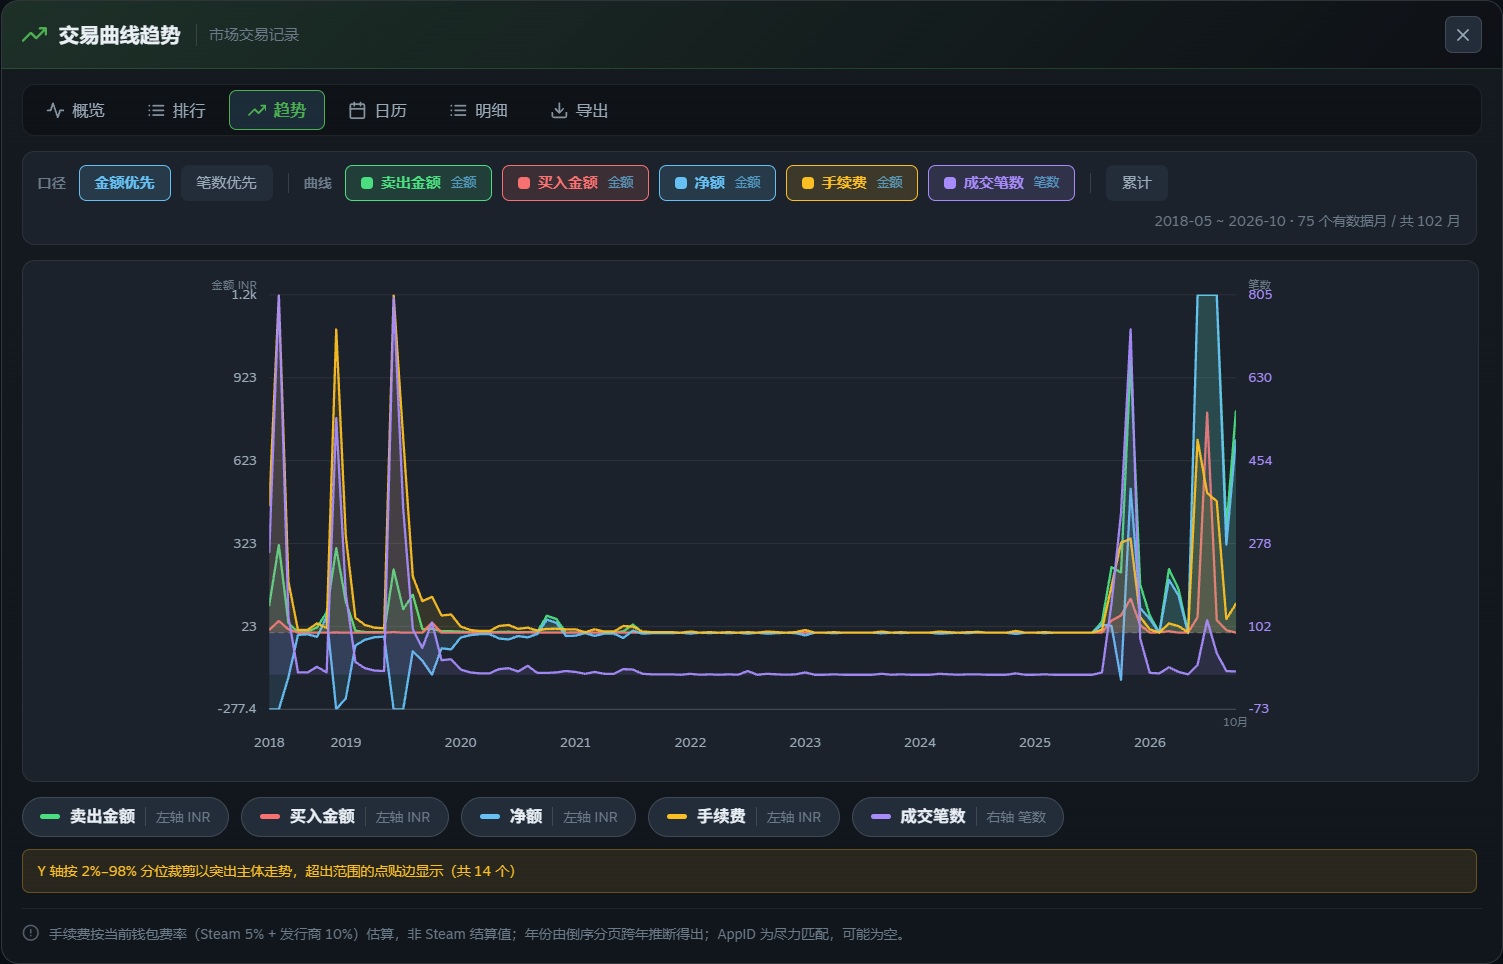Select the 金额优先 mode

click(125, 183)
